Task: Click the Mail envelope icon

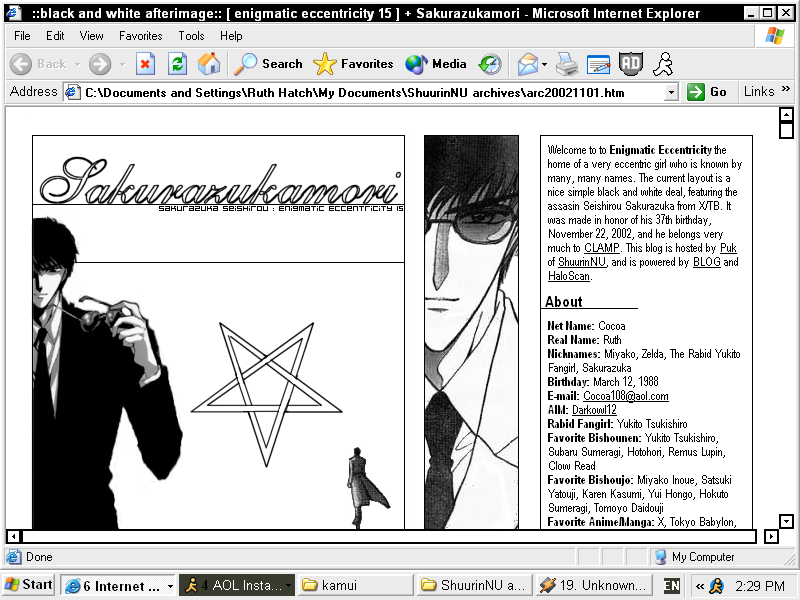Action: (528, 65)
